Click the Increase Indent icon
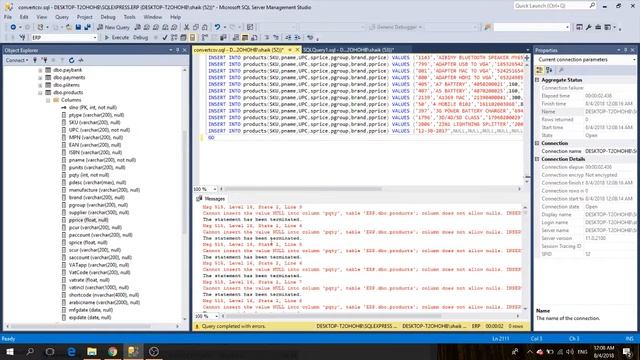 (x=298, y=38)
